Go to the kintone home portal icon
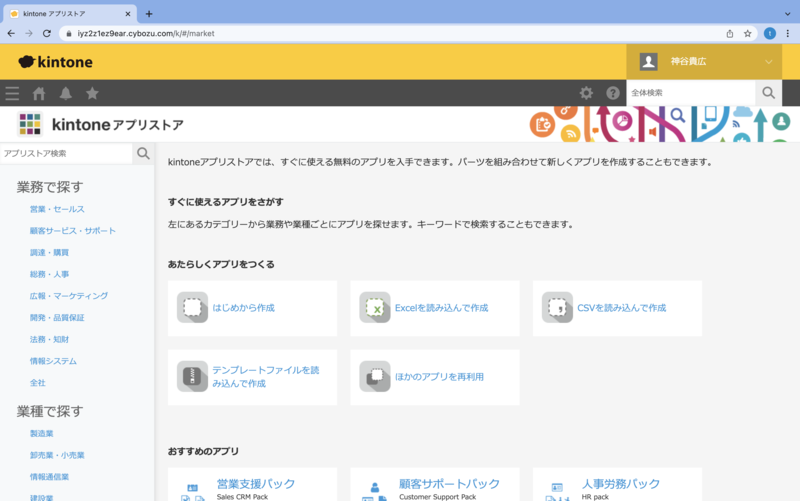The image size is (800, 501). (39, 93)
